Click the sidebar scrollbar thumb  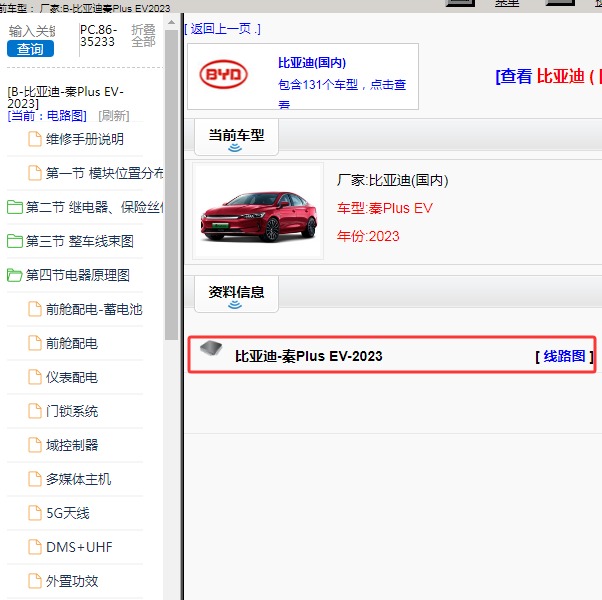(172, 185)
